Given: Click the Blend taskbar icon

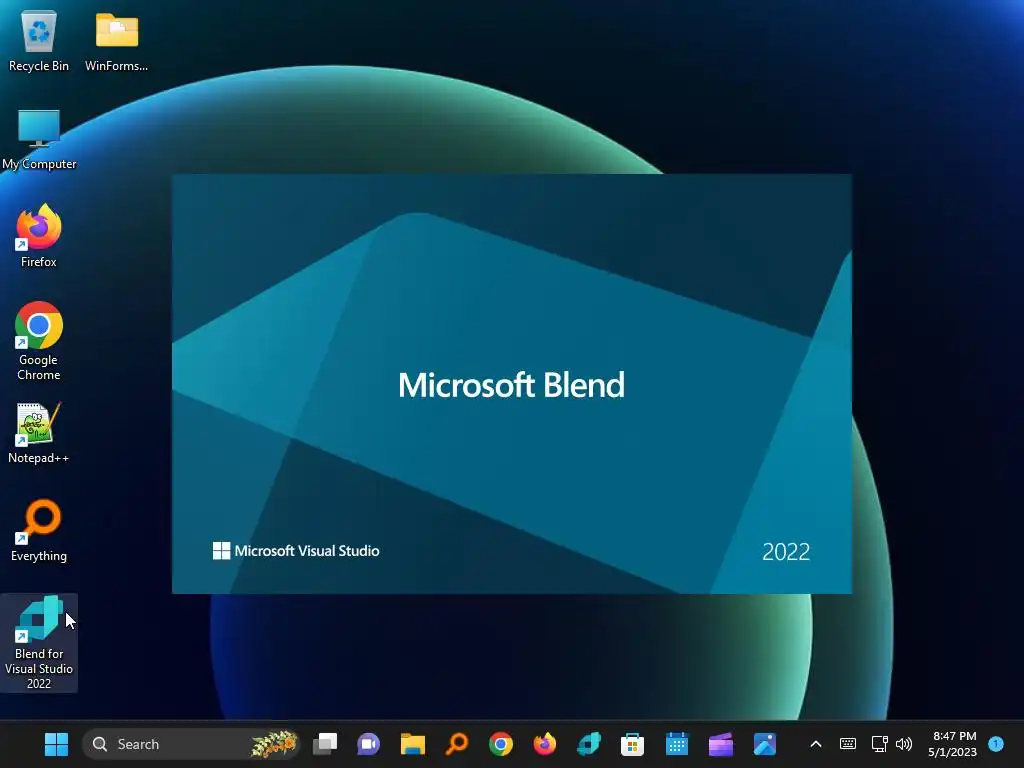Looking at the screenshot, I should click(x=588, y=744).
